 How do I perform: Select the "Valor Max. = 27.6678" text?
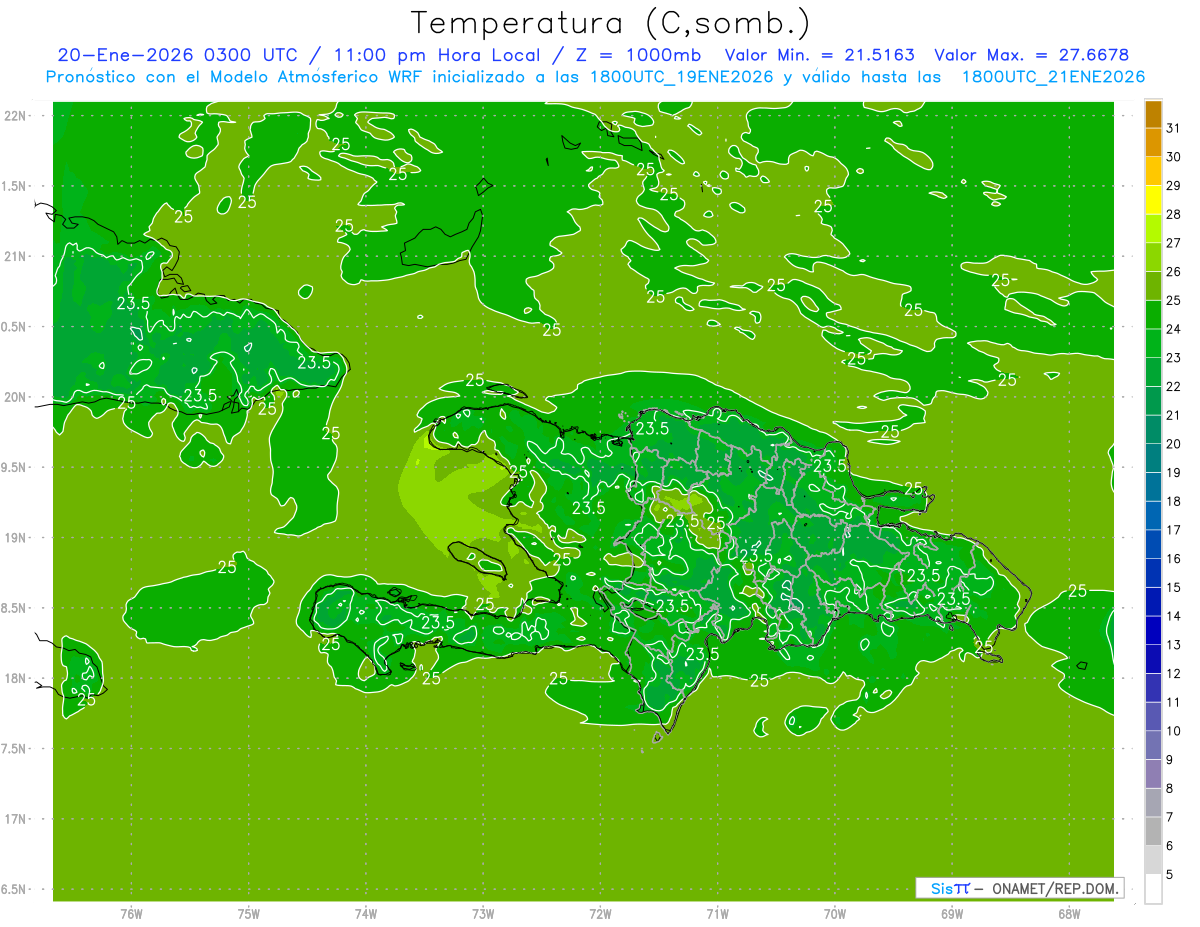click(1031, 55)
